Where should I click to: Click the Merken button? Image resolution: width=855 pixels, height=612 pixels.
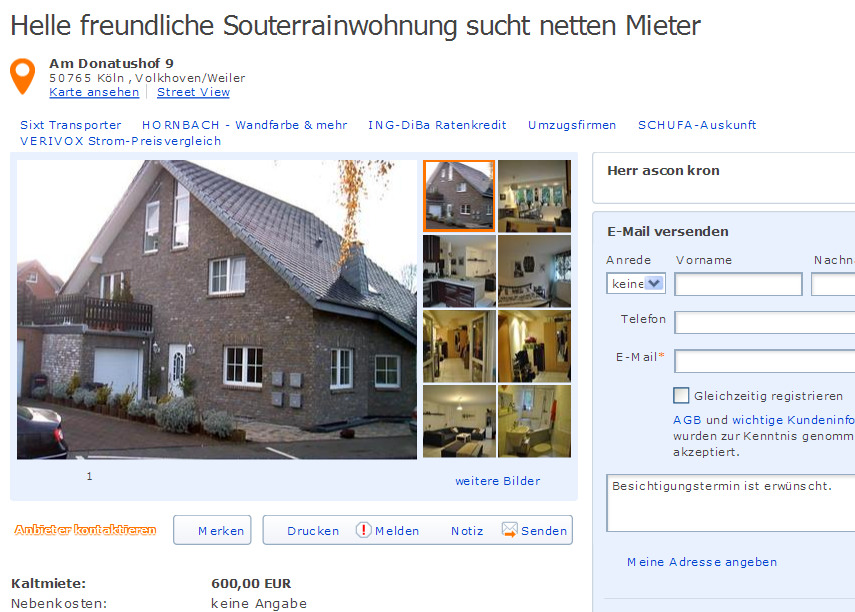pos(212,530)
